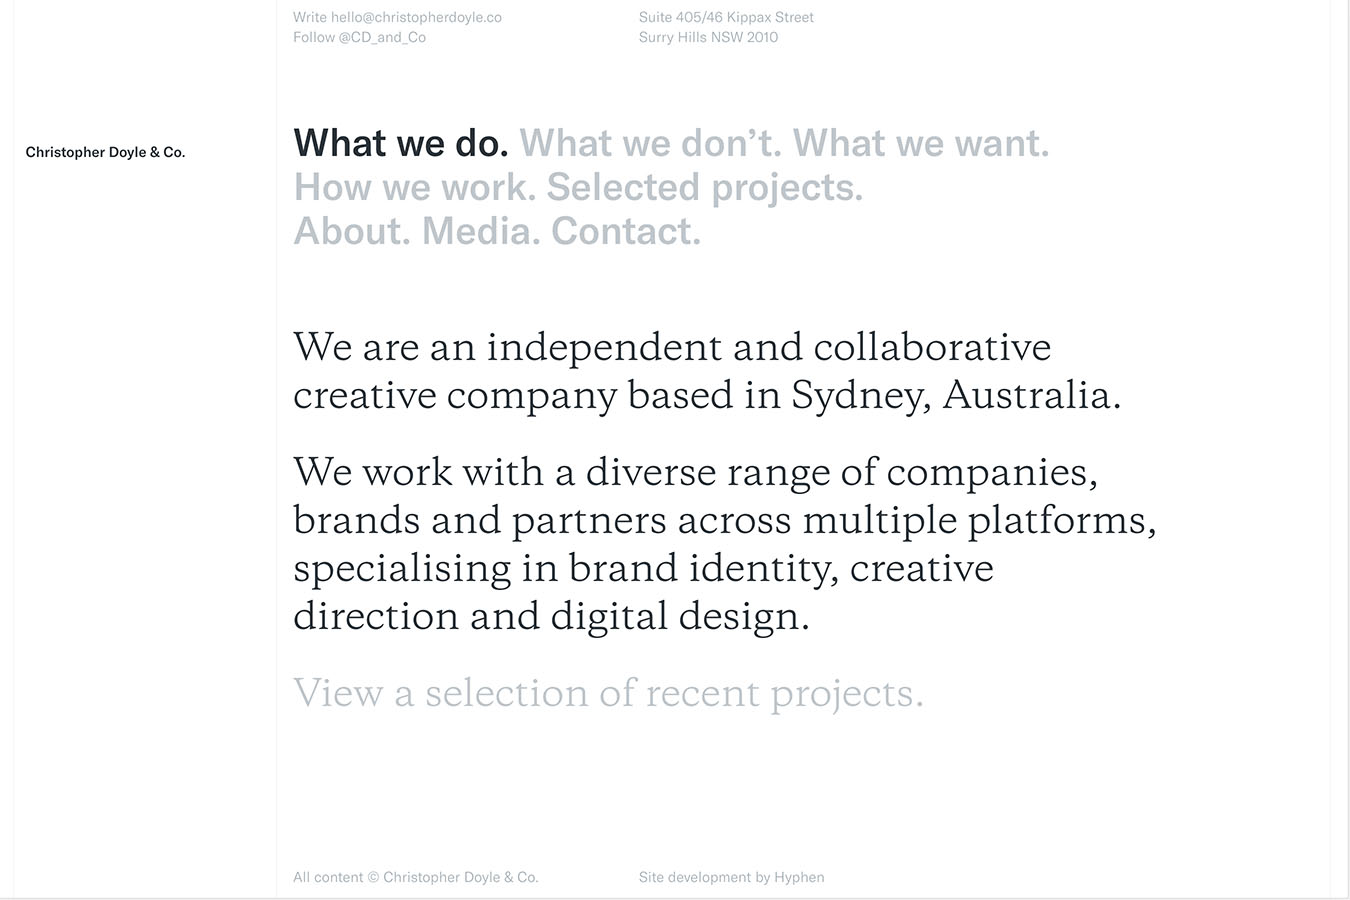Open 'View a selection of recent projects.'
The height and width of the screenshot is (900, 1350).
click(608, 693)
